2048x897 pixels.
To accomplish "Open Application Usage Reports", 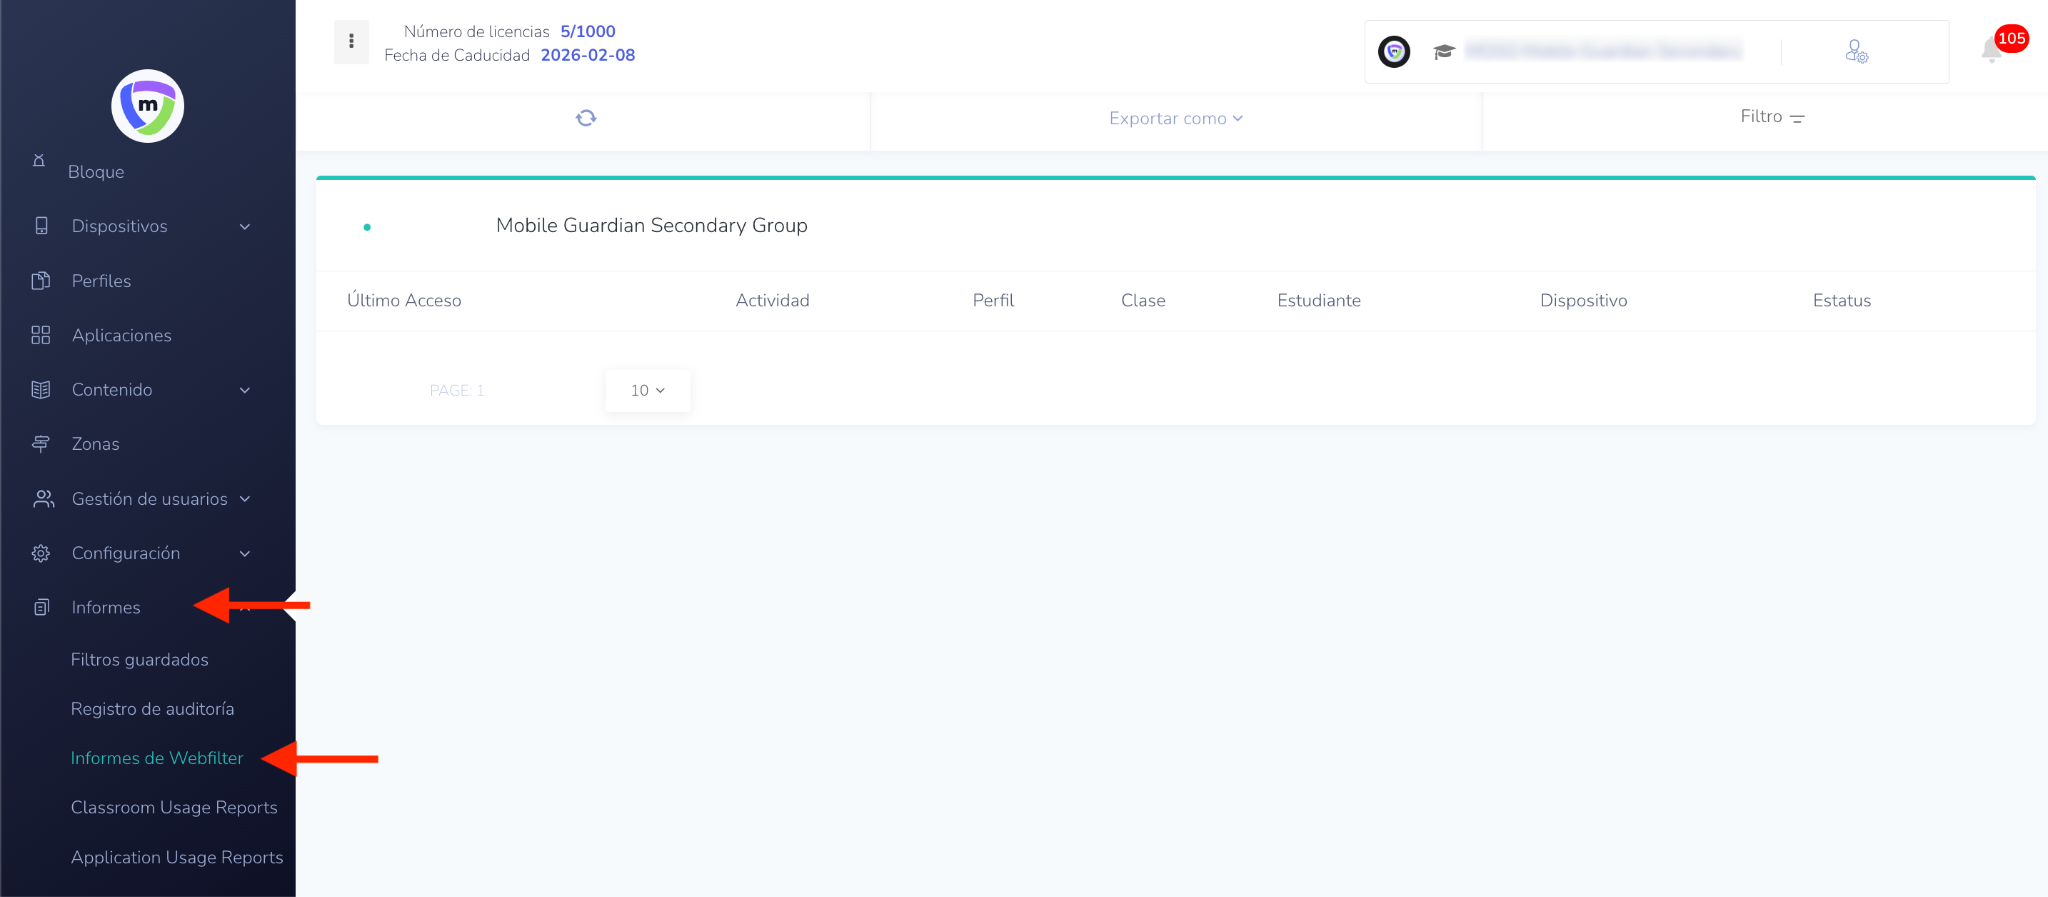I will coord(177,857).
